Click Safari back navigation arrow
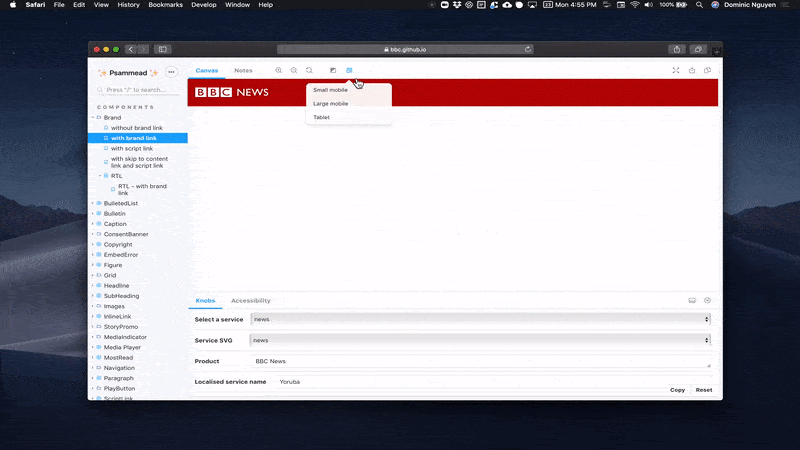This screenshot has width=800, height=450. click(x=131, y=49)
